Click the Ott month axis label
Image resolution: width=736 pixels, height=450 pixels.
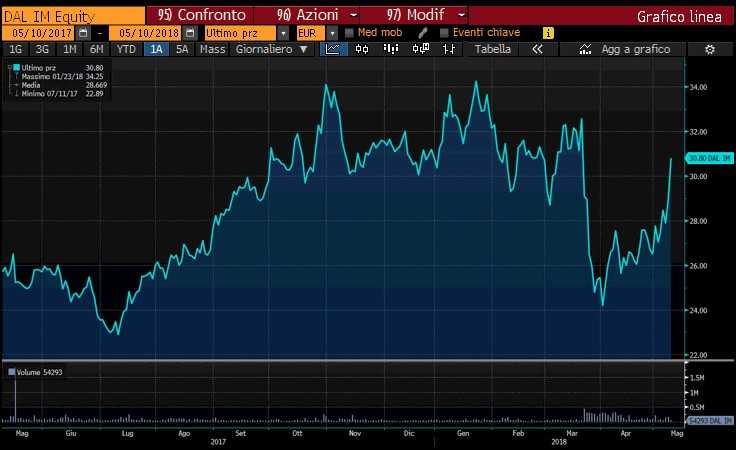[297, 433]
